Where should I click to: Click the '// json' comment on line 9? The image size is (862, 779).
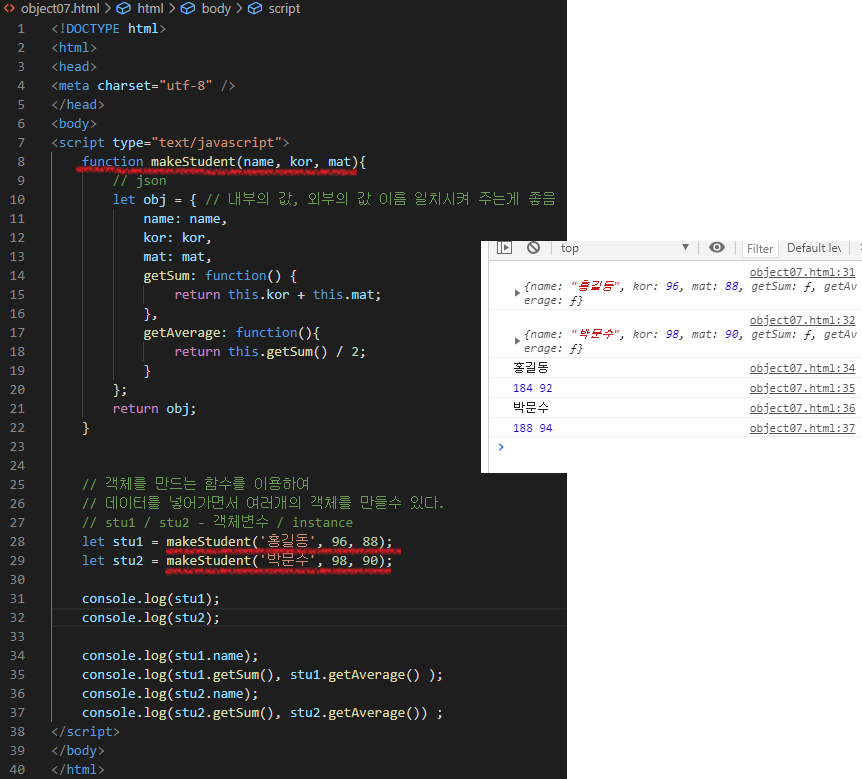click(x=140, y=181)
